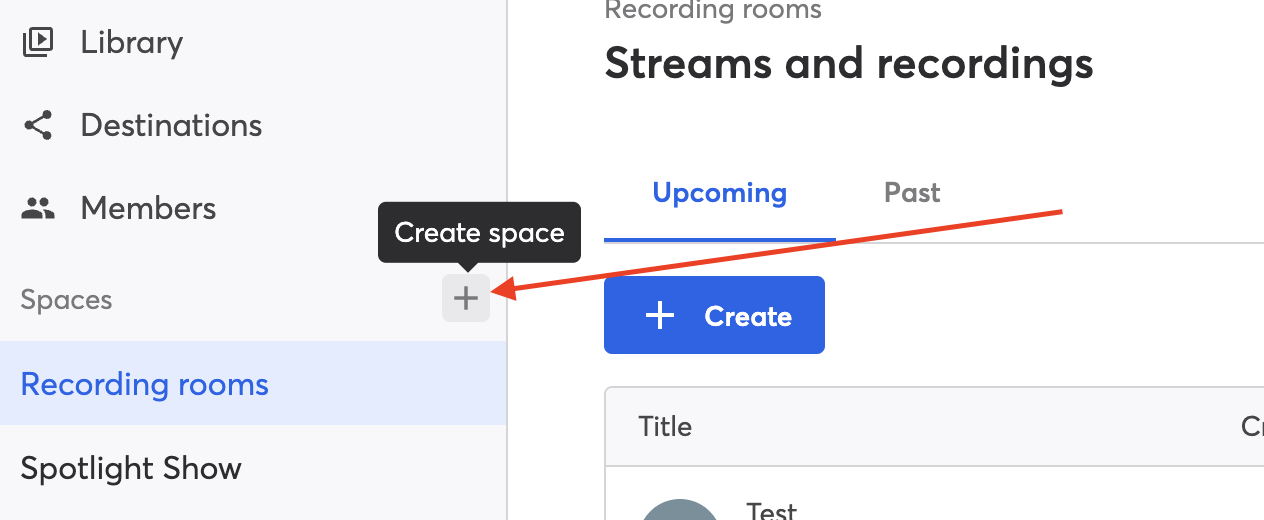
Task: Click the Members people icon
Action: 38,208
